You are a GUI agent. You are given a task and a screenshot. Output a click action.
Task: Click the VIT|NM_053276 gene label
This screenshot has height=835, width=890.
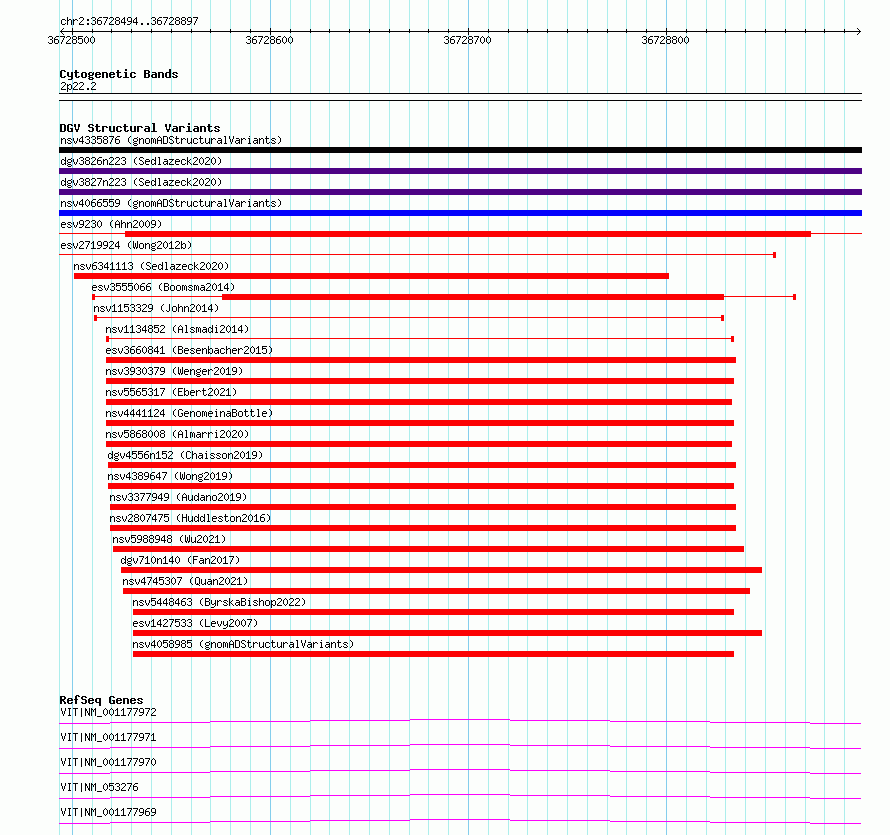point(99,787)
